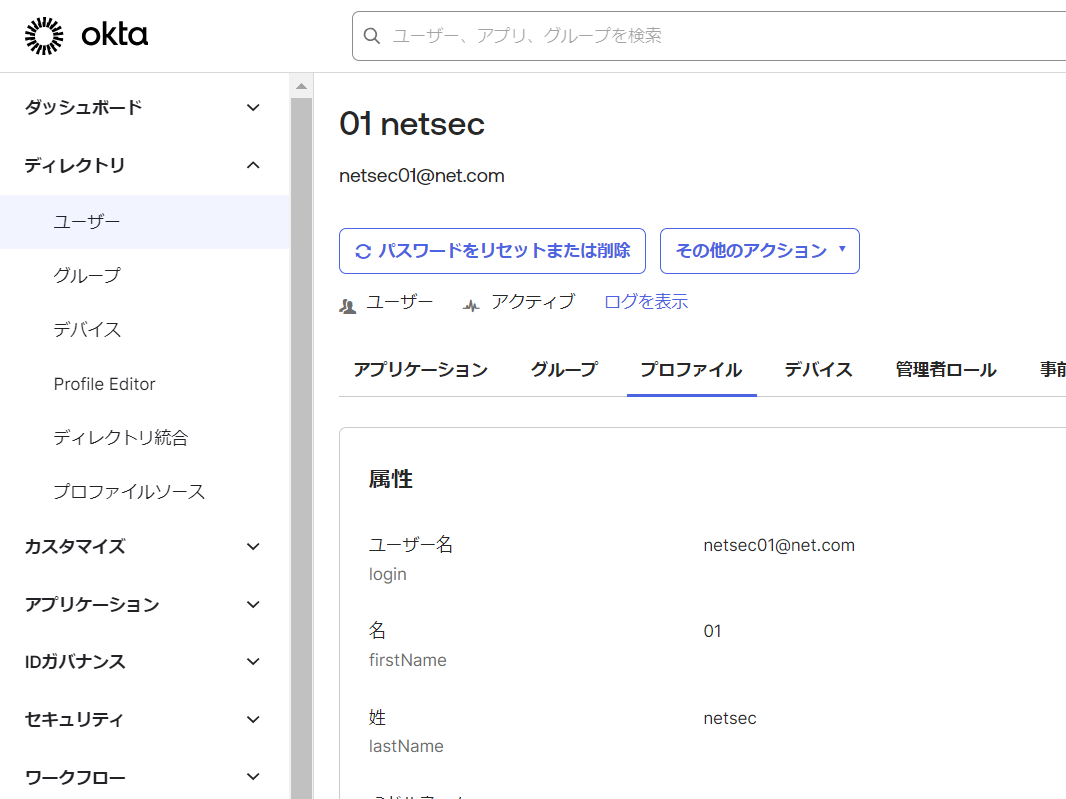1066x799 pixels.
Task: Click the firstName value 01
Action: click(x=712, y=631)
